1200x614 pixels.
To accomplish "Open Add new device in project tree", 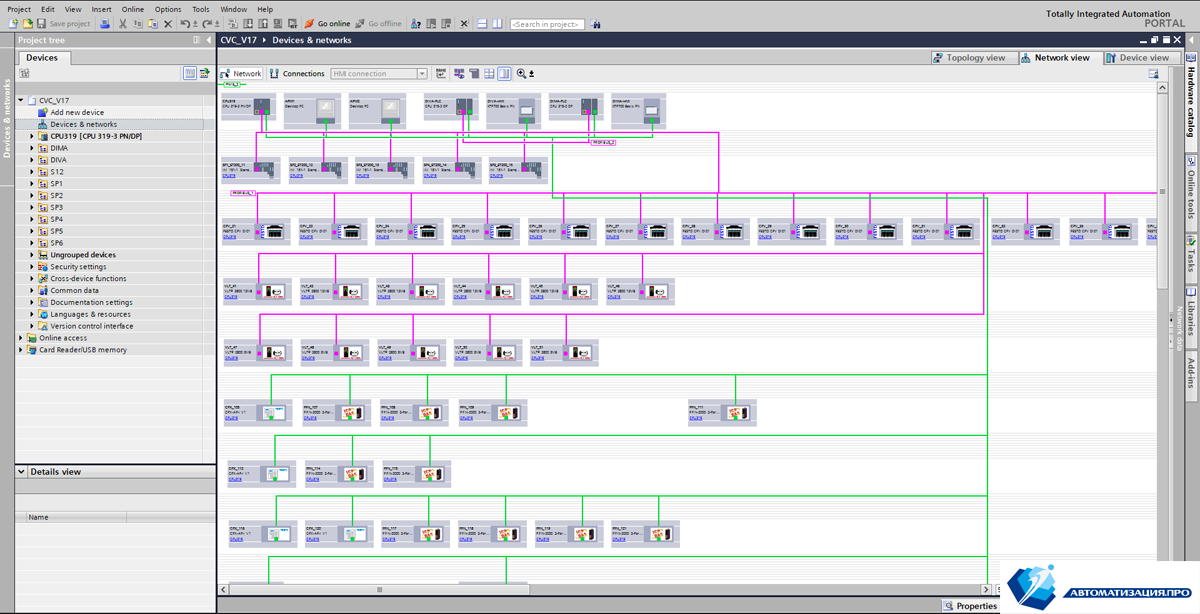I will [x=77, y=113].
